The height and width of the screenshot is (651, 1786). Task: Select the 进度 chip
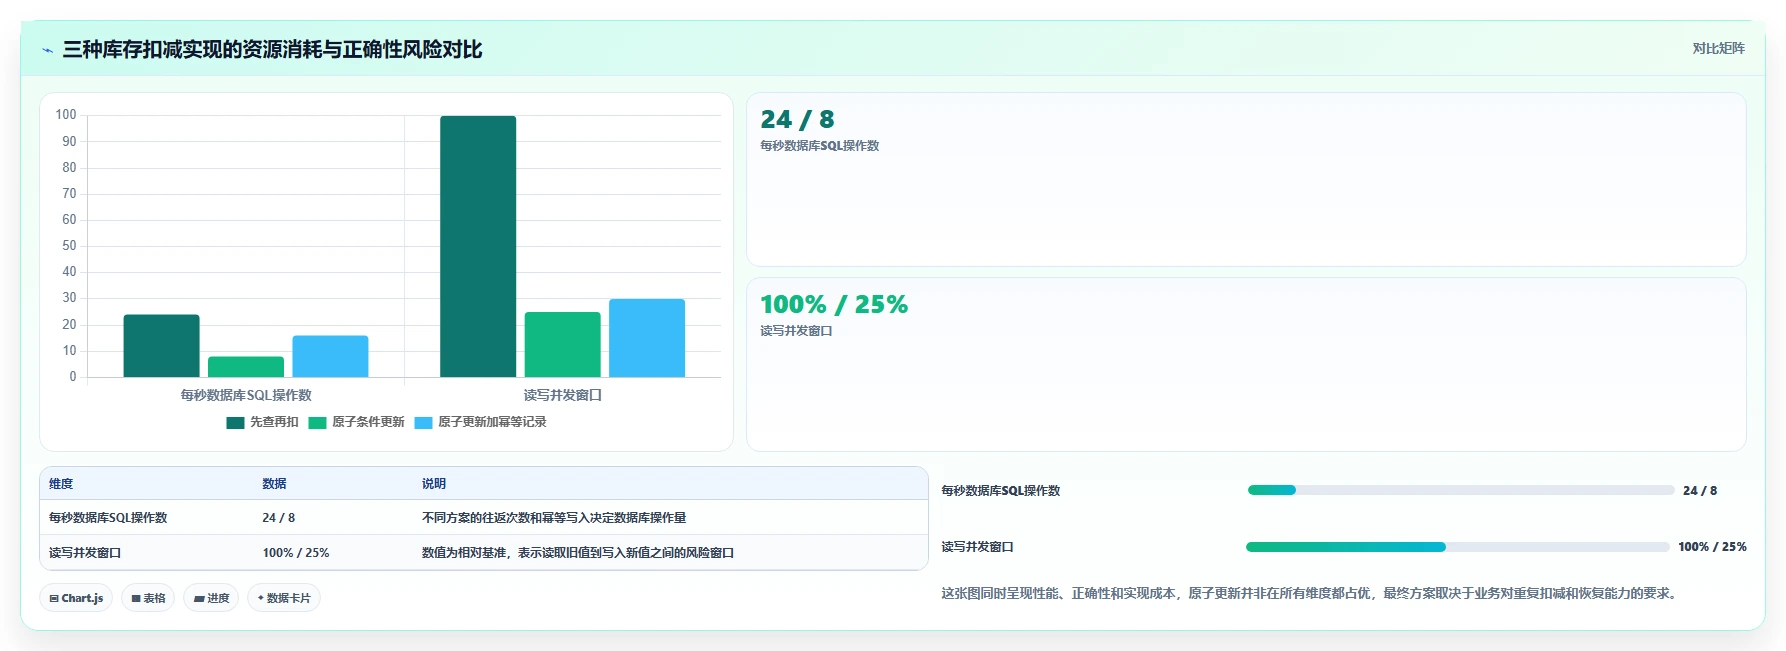click(x=211, y=598)
